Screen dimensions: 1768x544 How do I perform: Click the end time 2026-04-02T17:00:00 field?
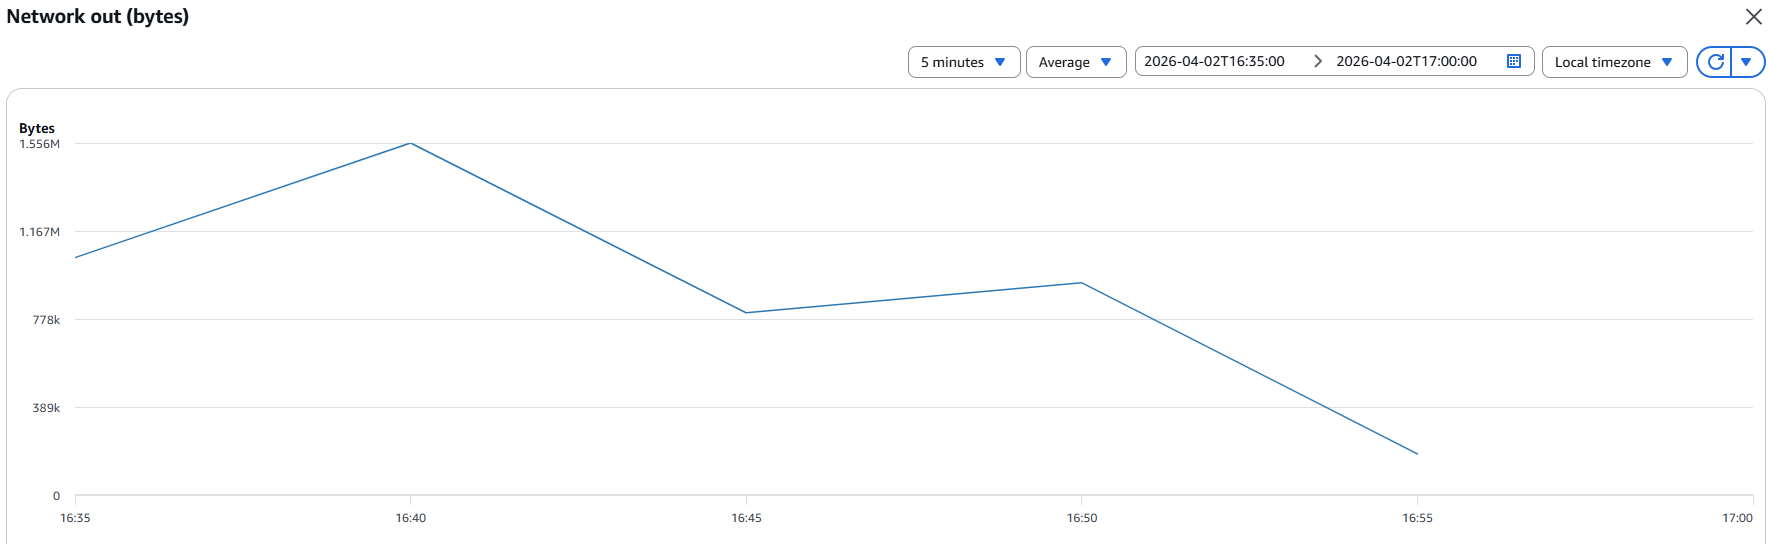1406,62
